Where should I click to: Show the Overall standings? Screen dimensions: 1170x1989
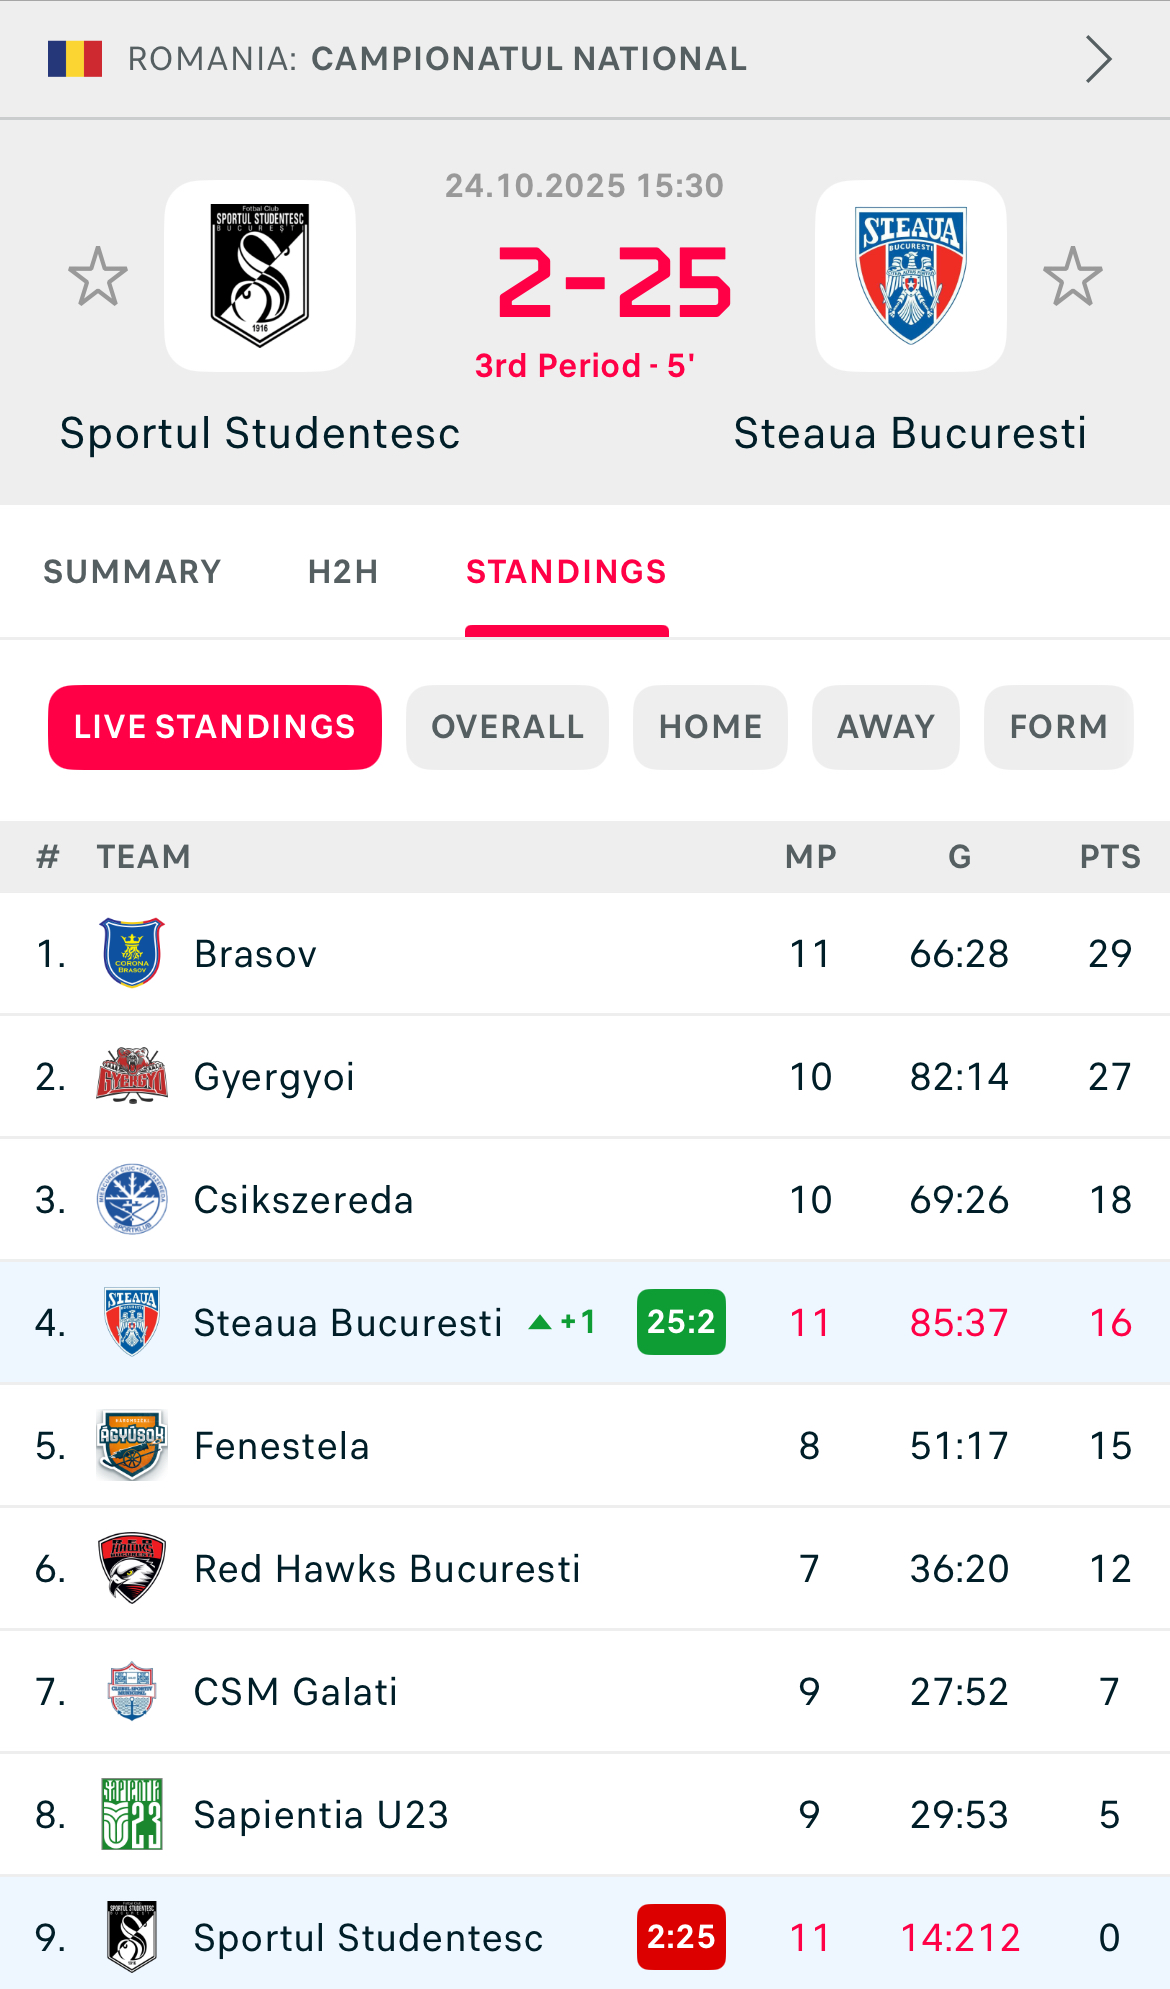tap(507, 727)
